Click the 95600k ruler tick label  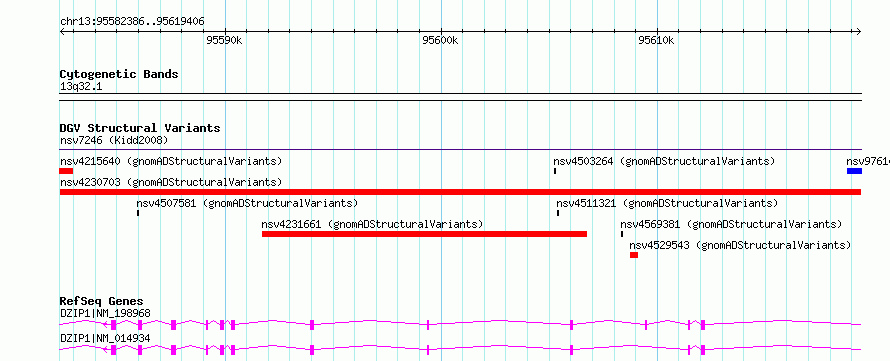pos(440,41)
